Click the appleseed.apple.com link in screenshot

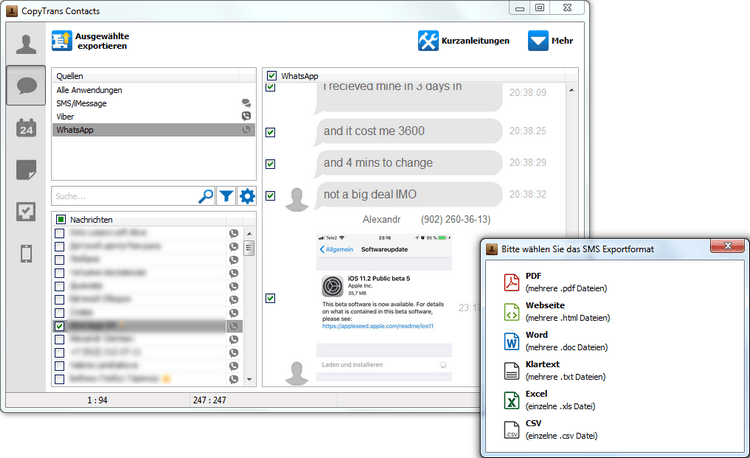(378, 326)
